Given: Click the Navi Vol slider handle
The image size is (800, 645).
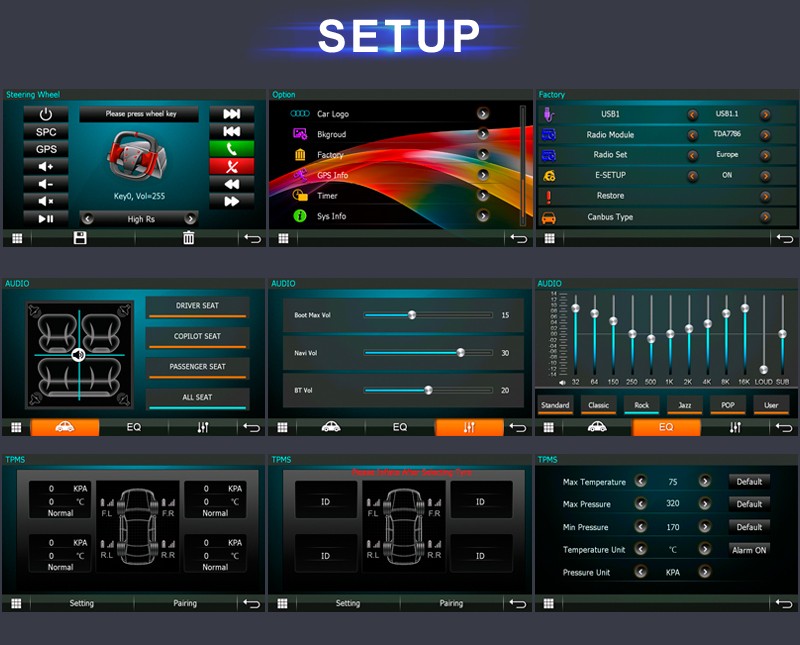Looking at the screenshot, I should (x=461, y=352).
